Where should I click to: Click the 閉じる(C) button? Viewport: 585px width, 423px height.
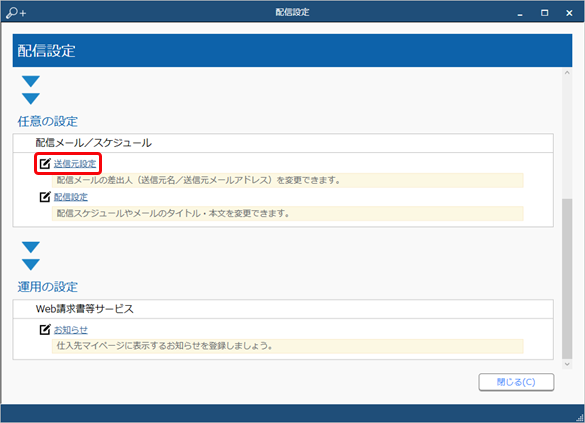coord(516,382)
